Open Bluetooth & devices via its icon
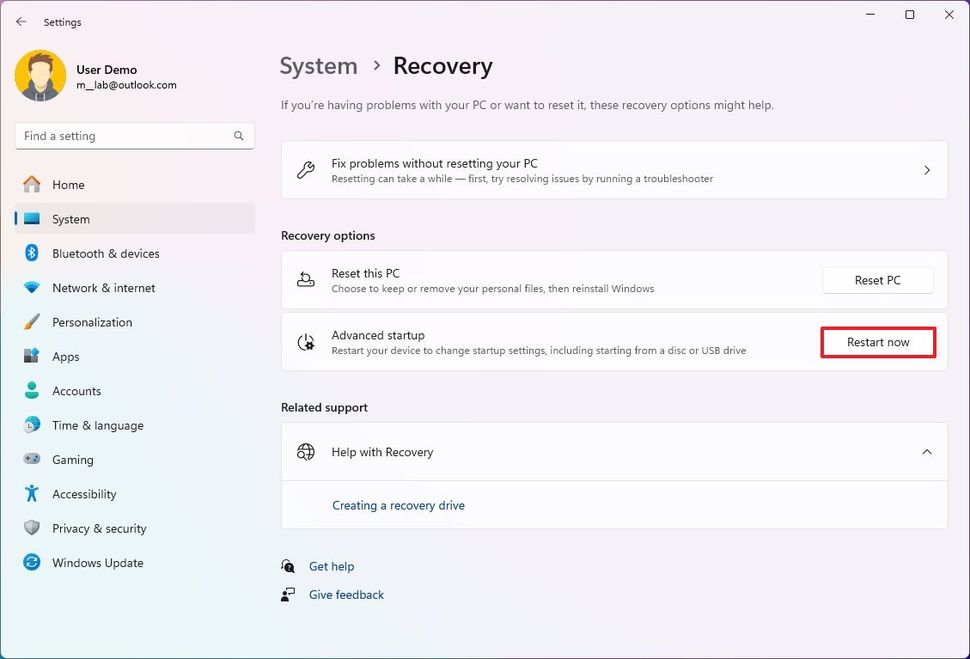Screen dimensions: 970x659 (x=31, y=253)
